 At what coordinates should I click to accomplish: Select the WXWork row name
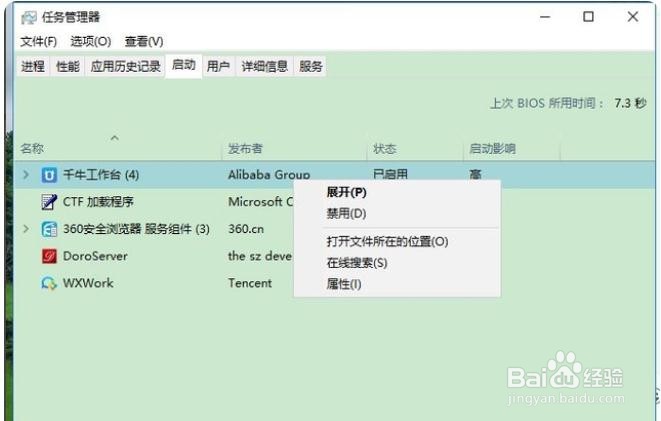(88, 283)
